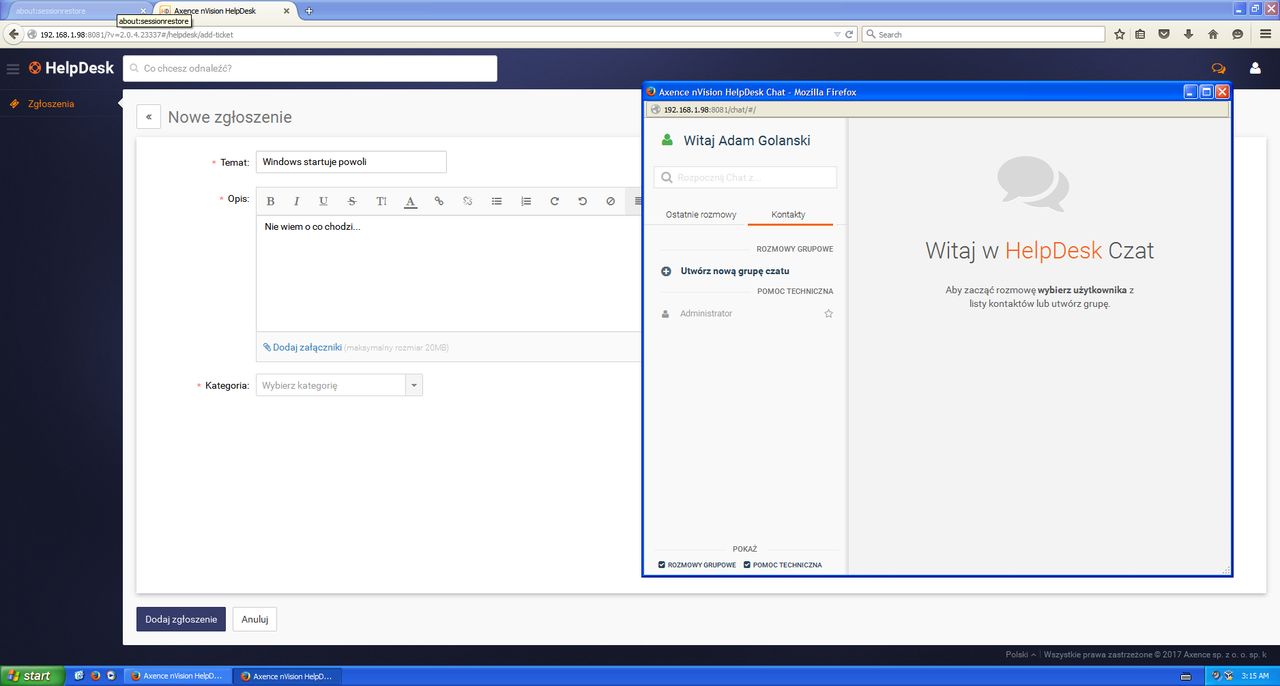Click 'Rozpocznij Chat z...' search field
This screenshot has height=686, width=1280.
pyautogui.click(x=745, y=177)
